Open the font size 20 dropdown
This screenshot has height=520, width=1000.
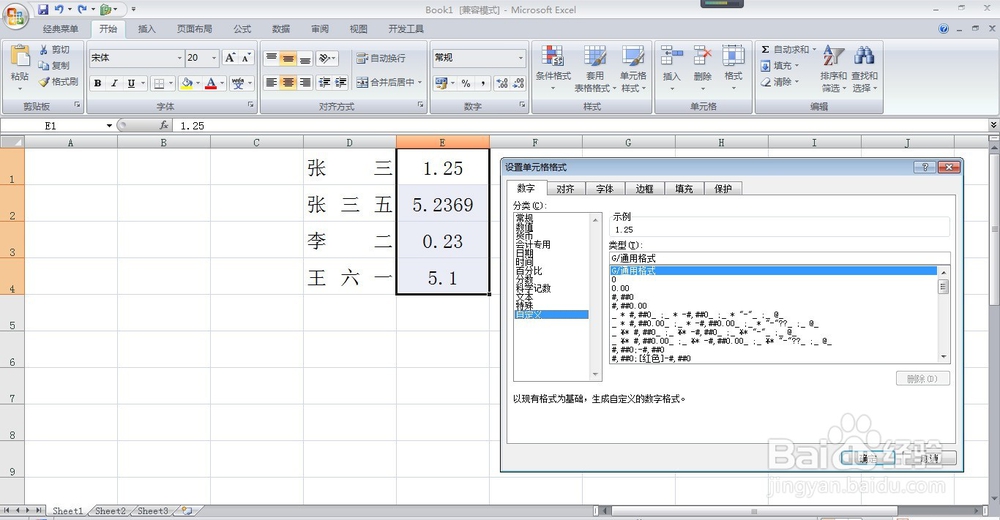pos(214,58)
